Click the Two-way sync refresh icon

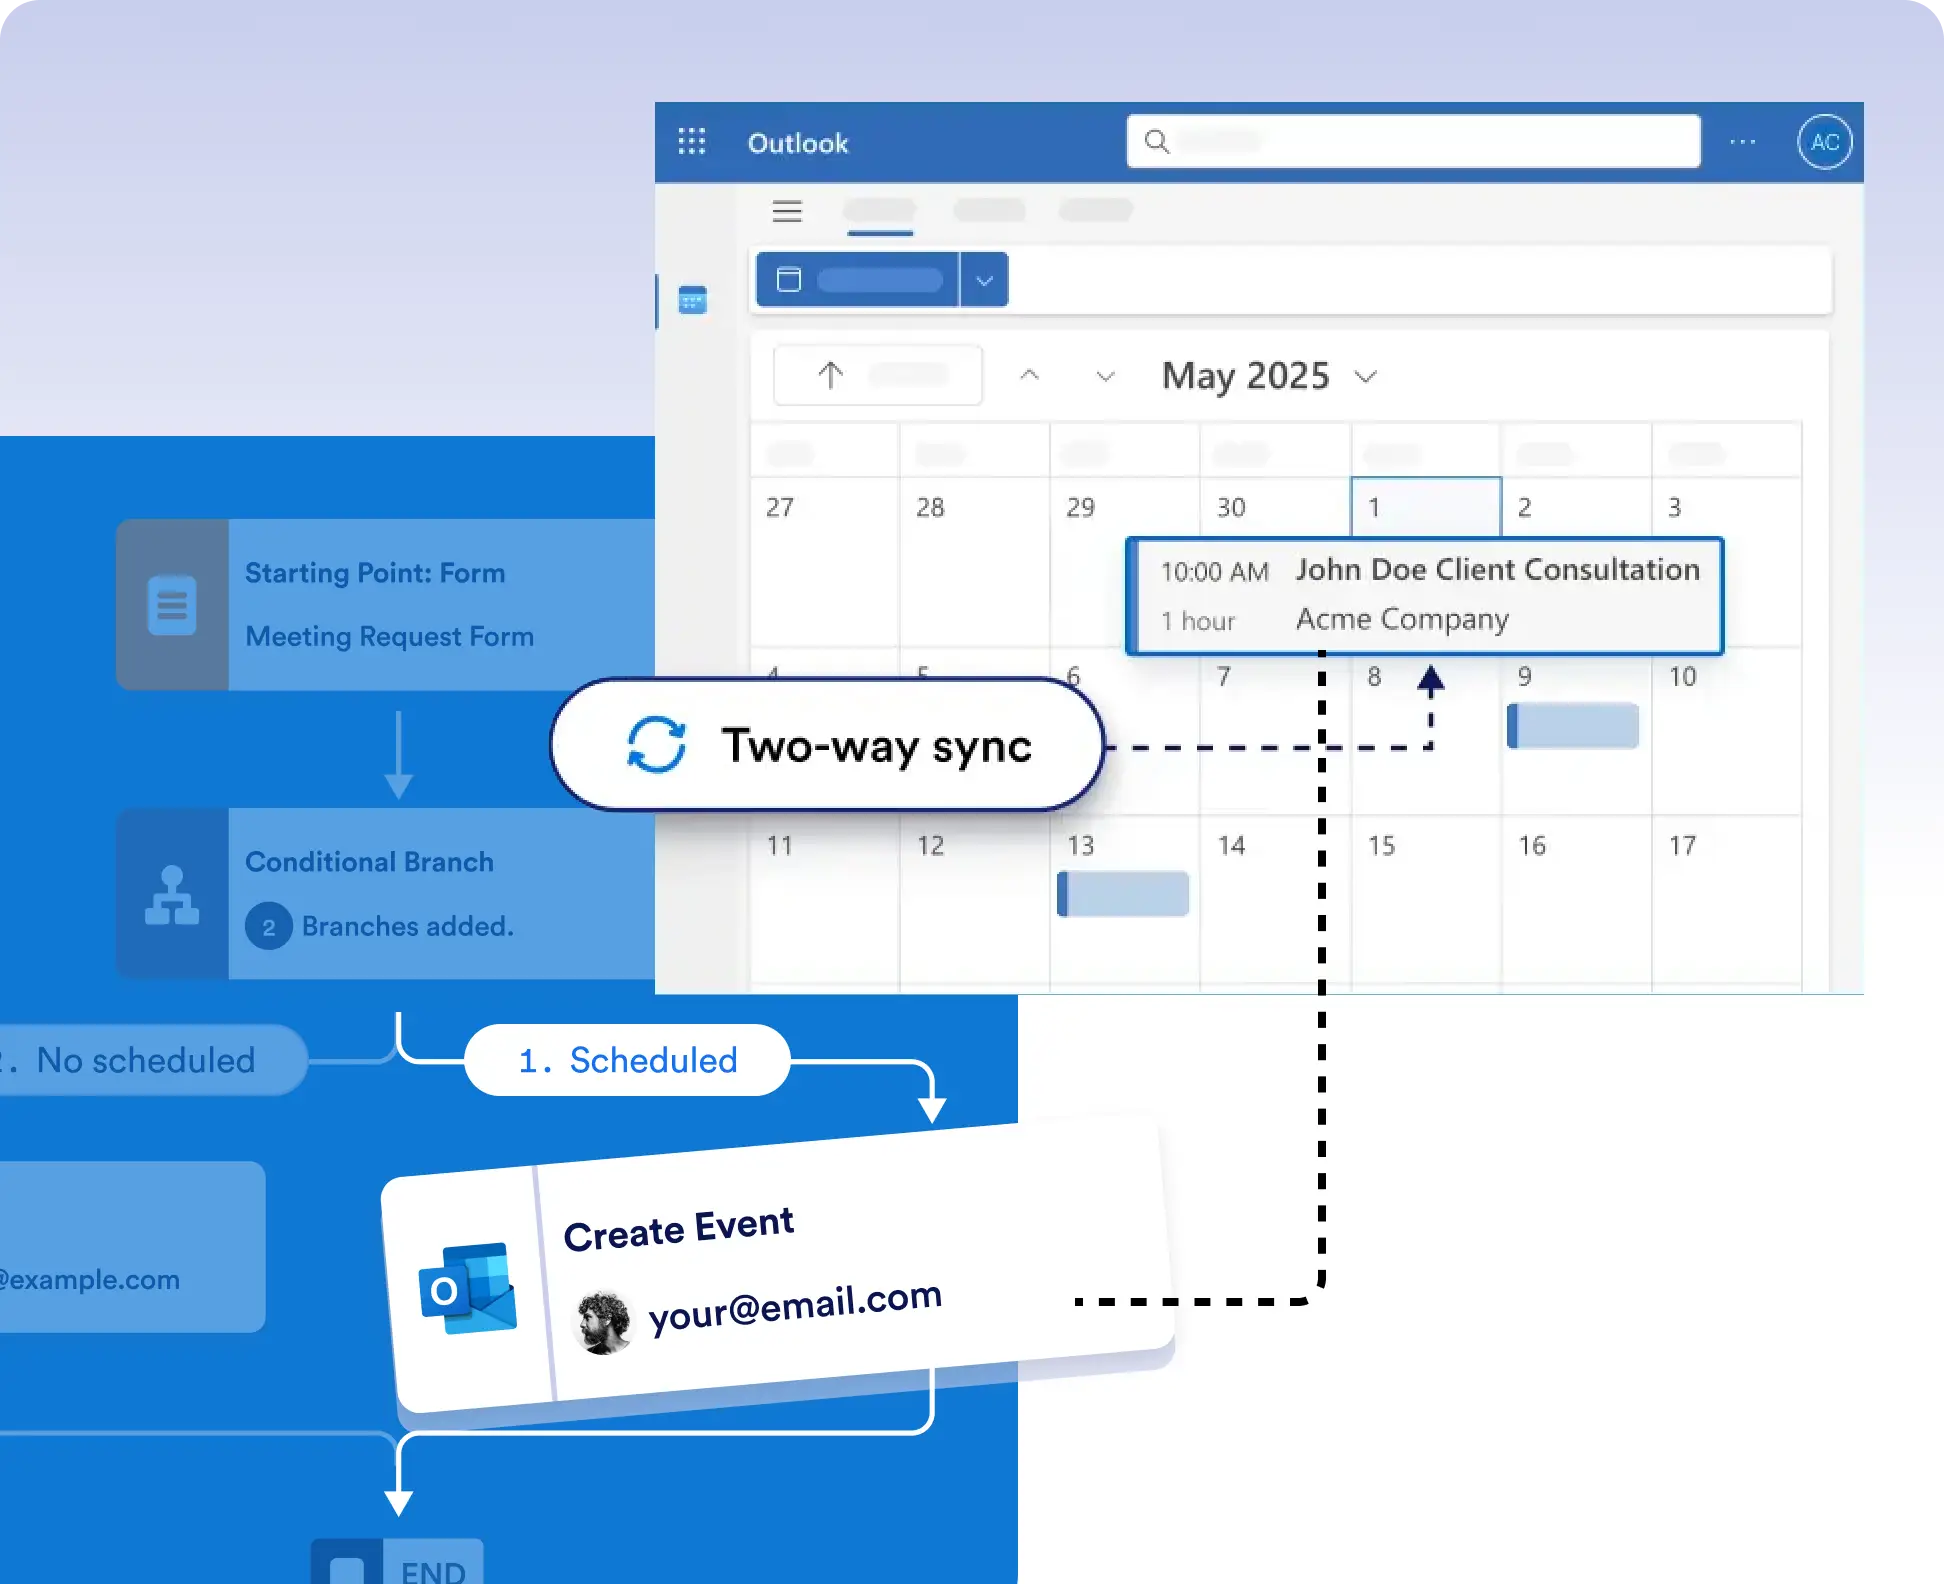(x=656, y=744)
